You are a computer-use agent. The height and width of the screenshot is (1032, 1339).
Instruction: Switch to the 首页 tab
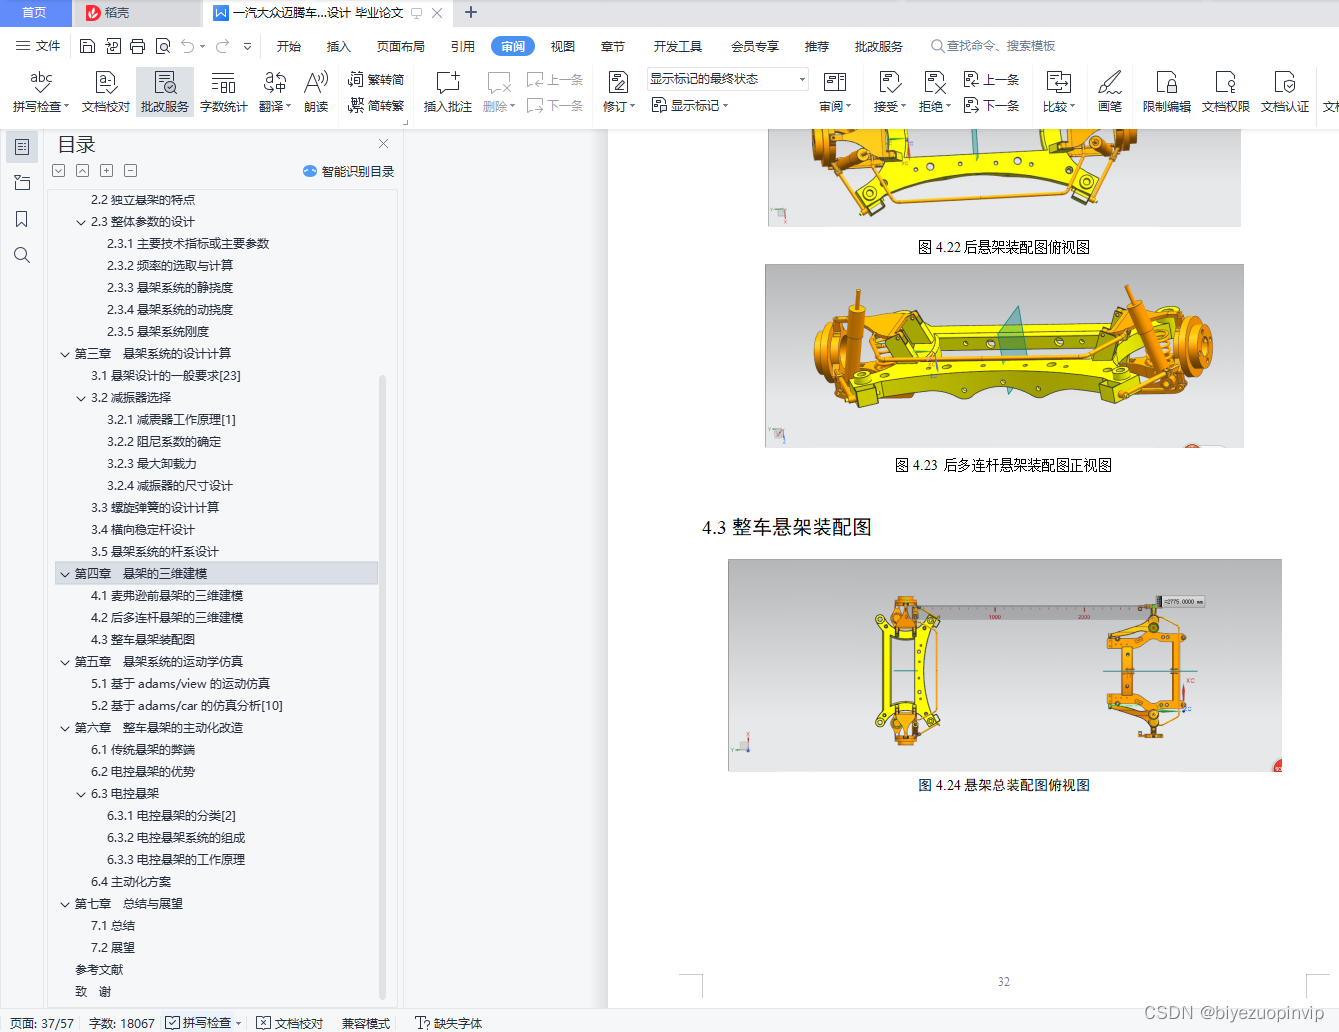coord(35,13)
